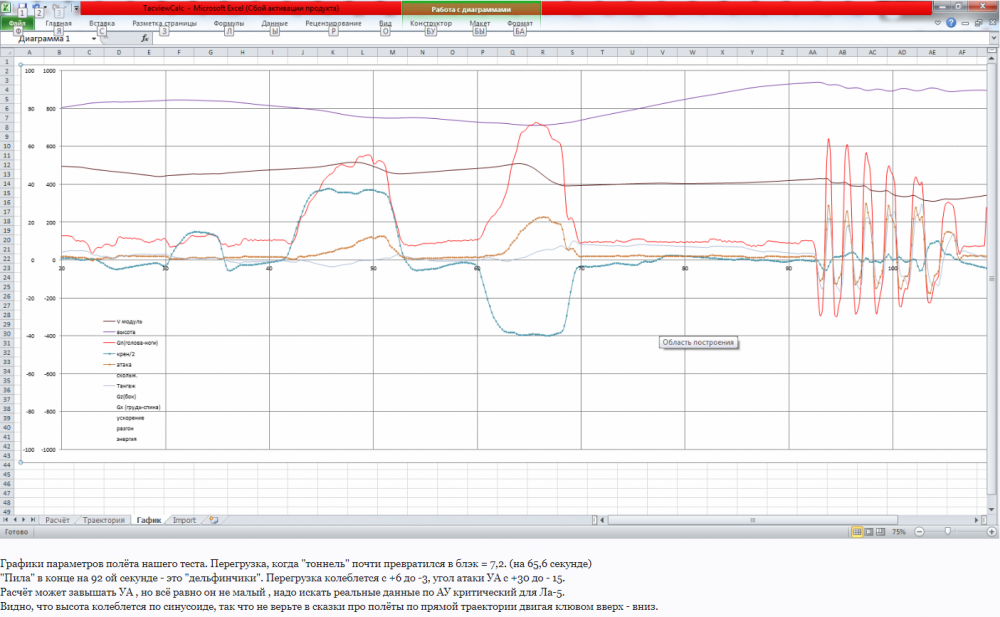Image resolution: width=1000 pixels, height=617 pixels.
Task: Open the Формулы ribbon tab
Action: coord(229,23)
